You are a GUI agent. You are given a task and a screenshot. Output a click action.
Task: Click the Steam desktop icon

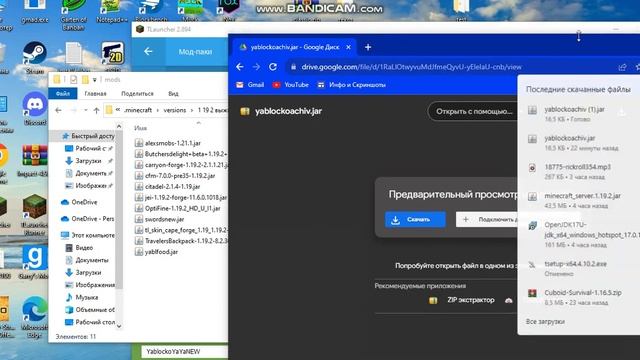[35, 56]
